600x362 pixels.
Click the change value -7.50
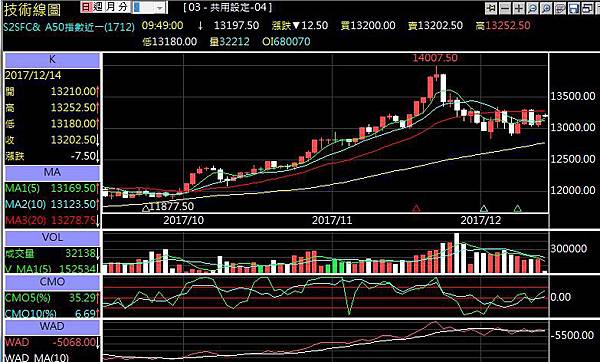click(x=83, y=156)
